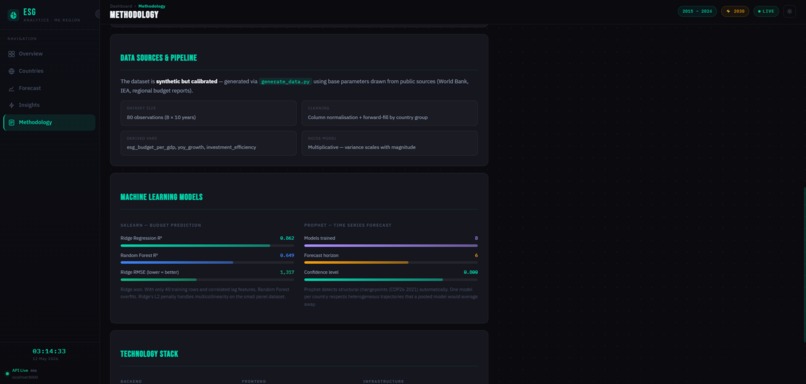Click the generate_data.py code tag

click(x=285, y=82)
